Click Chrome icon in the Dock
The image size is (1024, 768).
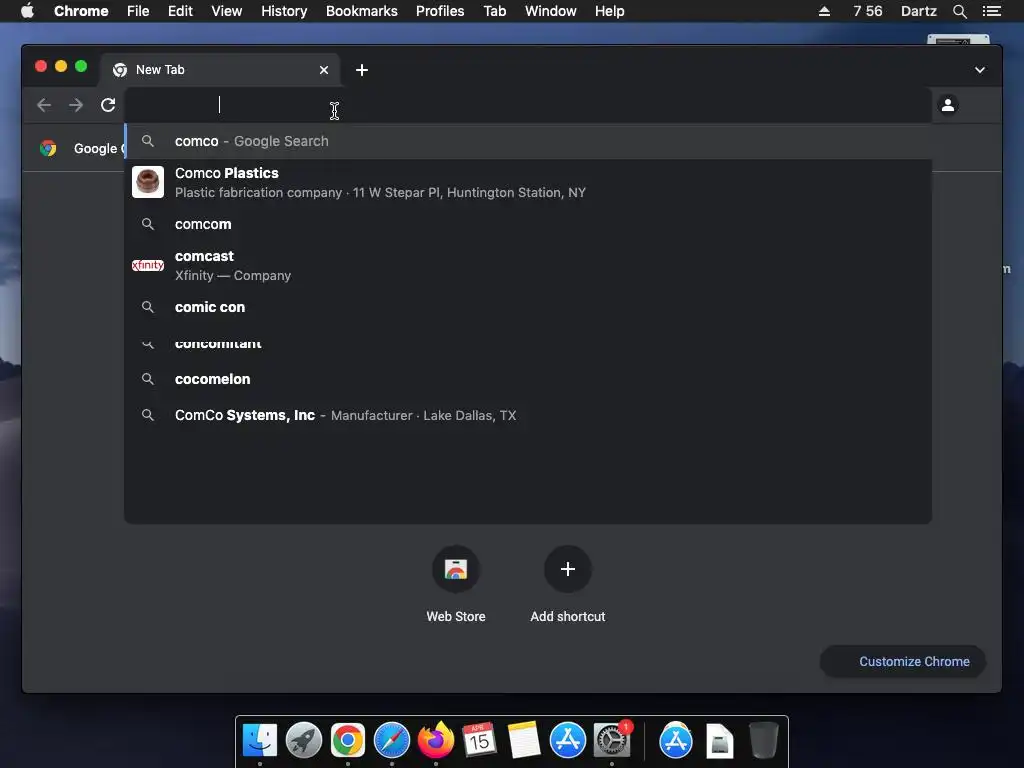[x=347, y=740]
